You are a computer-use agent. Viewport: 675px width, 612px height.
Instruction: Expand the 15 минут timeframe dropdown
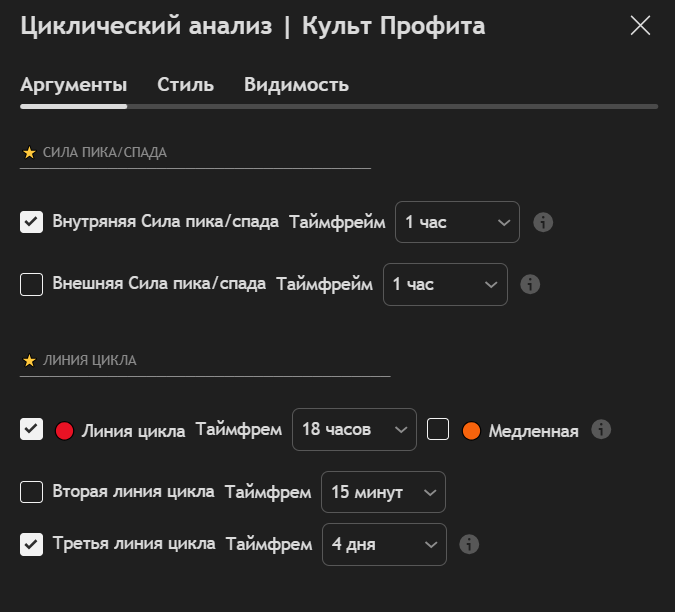click(x=383, y=492)
